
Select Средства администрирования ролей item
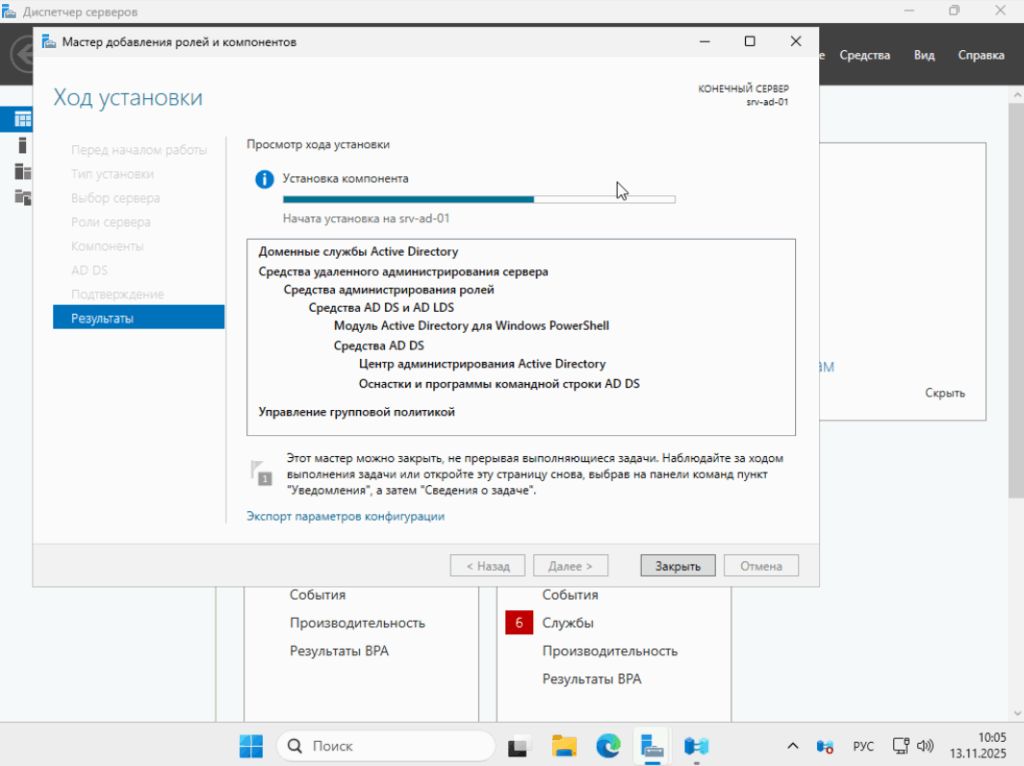(389, 290)
